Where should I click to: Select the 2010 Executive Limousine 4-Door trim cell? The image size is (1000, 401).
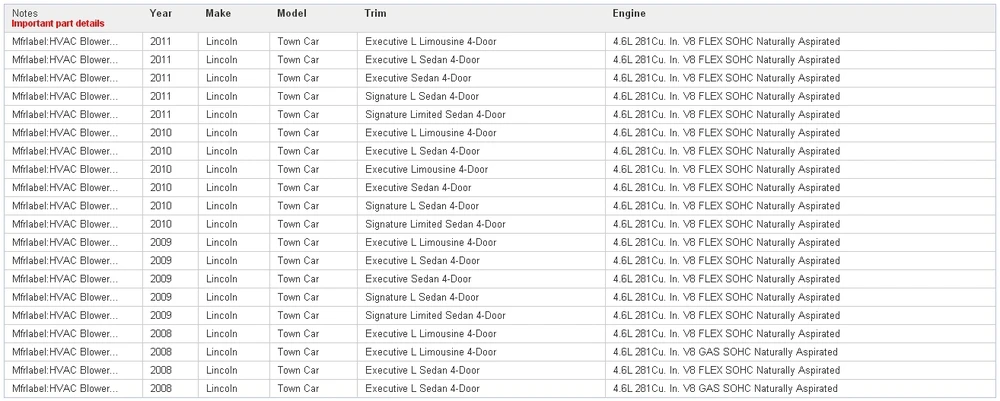427,170
